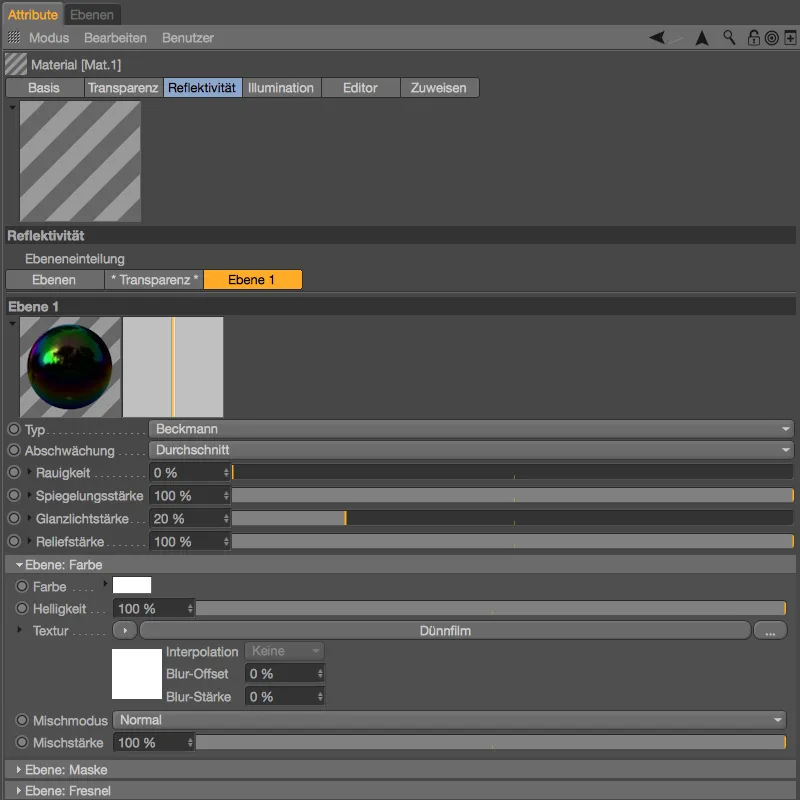Screen dimensions: 800x800
Task: Open the Abschwächung Durchschnitt dropdown
Action: (x=471, y=450)
